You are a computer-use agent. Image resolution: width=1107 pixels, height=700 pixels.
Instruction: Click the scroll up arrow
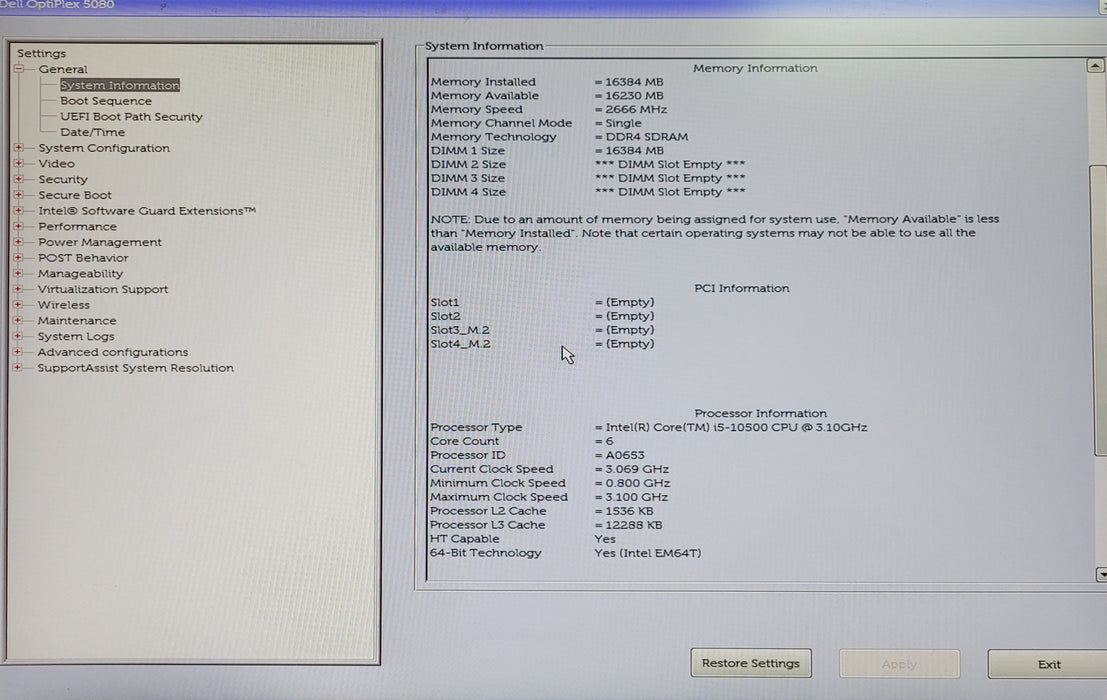click(1095, 66)
